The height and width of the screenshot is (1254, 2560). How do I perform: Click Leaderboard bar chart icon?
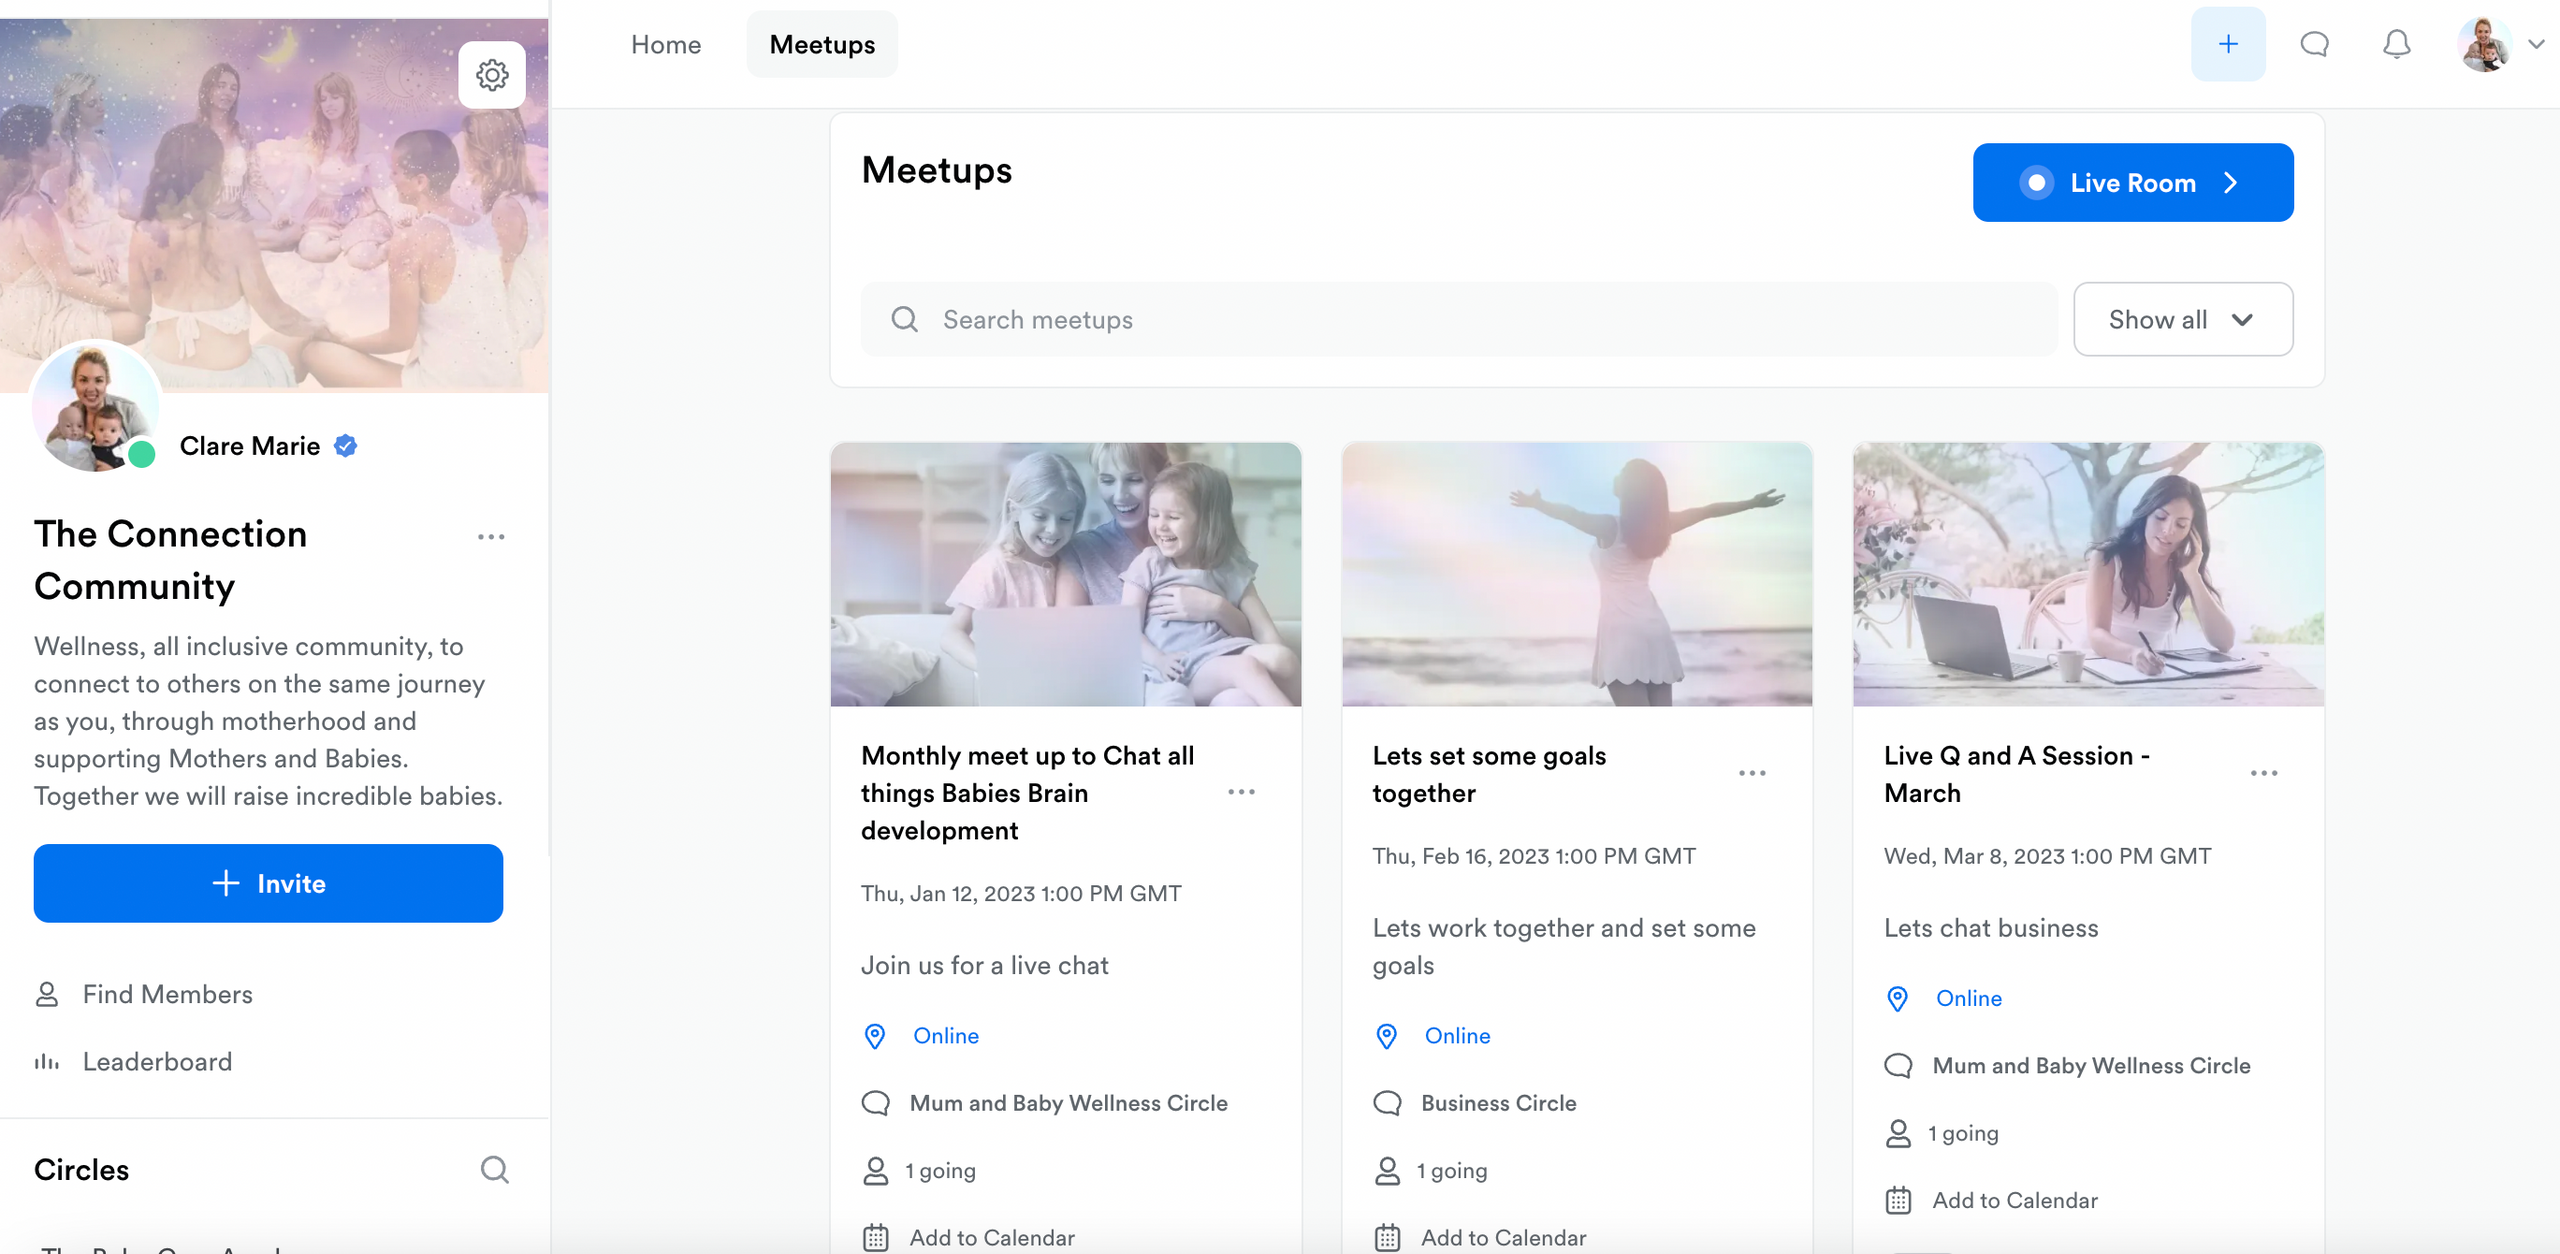tap(47, 1061)
